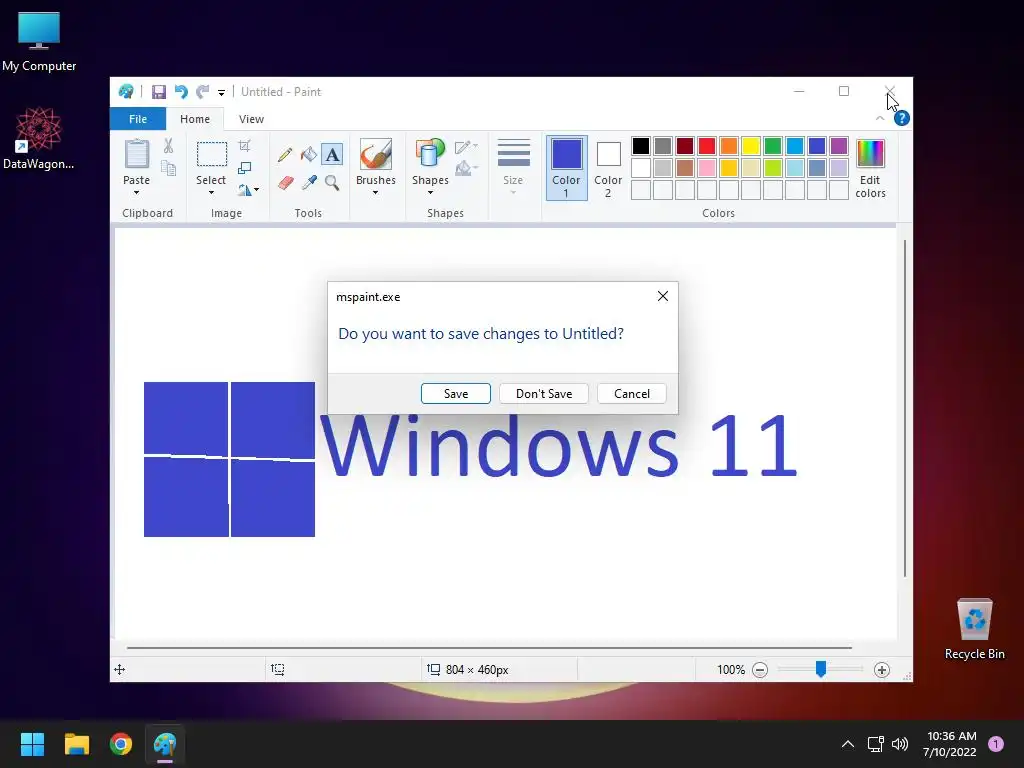Screen dimensions: 1024x768
Task: Collapse the ribbon with chevron arrow
Action: tap(880, 118)
